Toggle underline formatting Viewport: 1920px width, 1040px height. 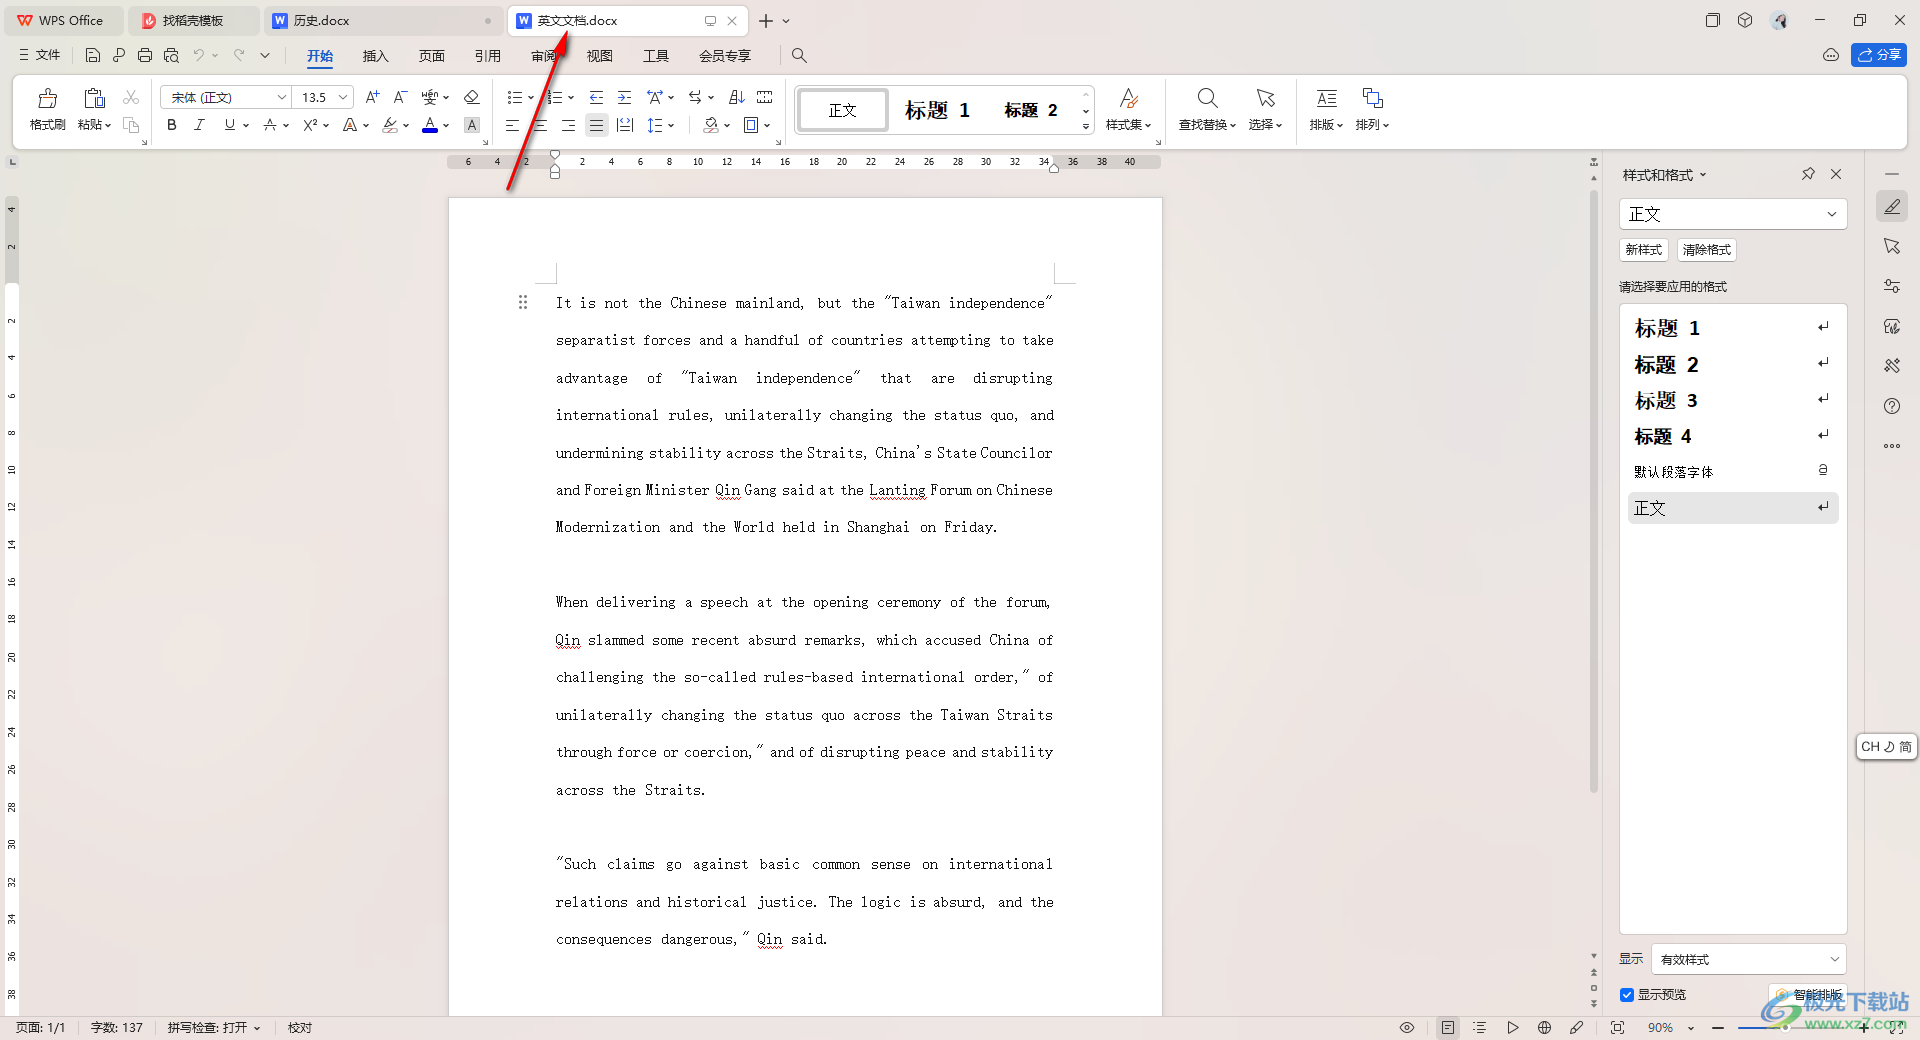click(230, 125)
